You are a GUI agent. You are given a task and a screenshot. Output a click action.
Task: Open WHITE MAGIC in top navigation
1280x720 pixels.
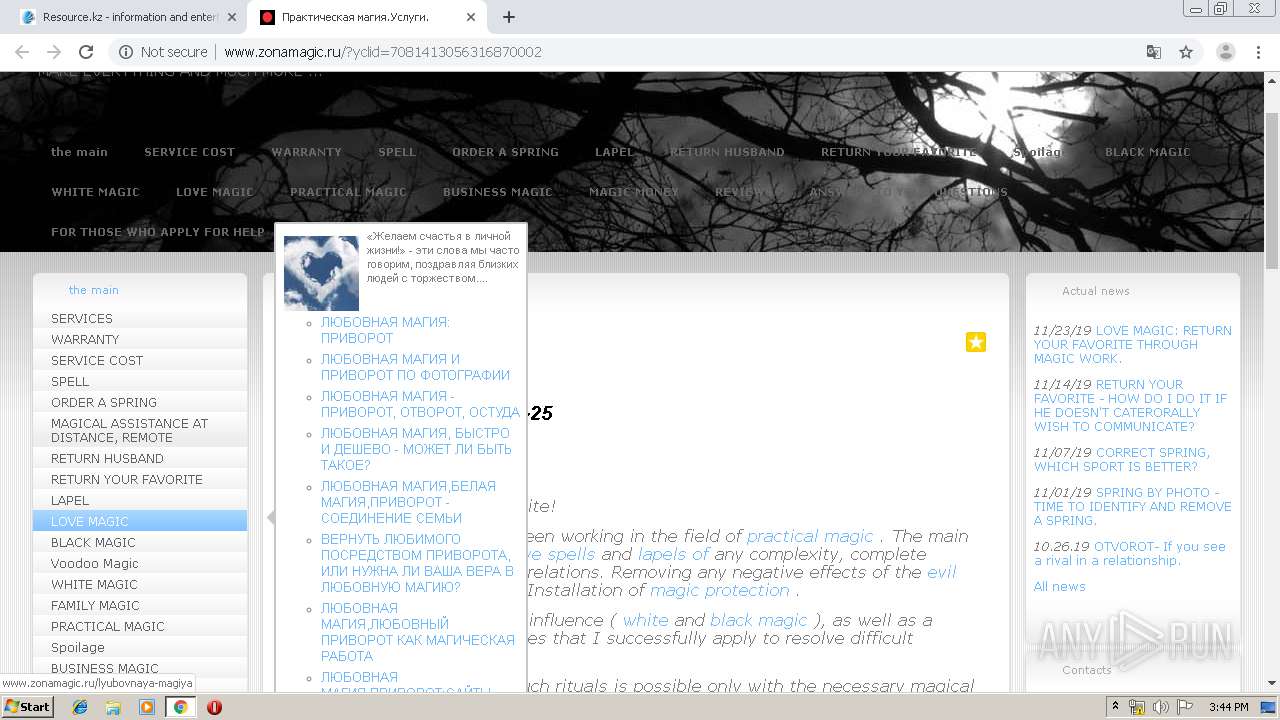click(95, 192)
